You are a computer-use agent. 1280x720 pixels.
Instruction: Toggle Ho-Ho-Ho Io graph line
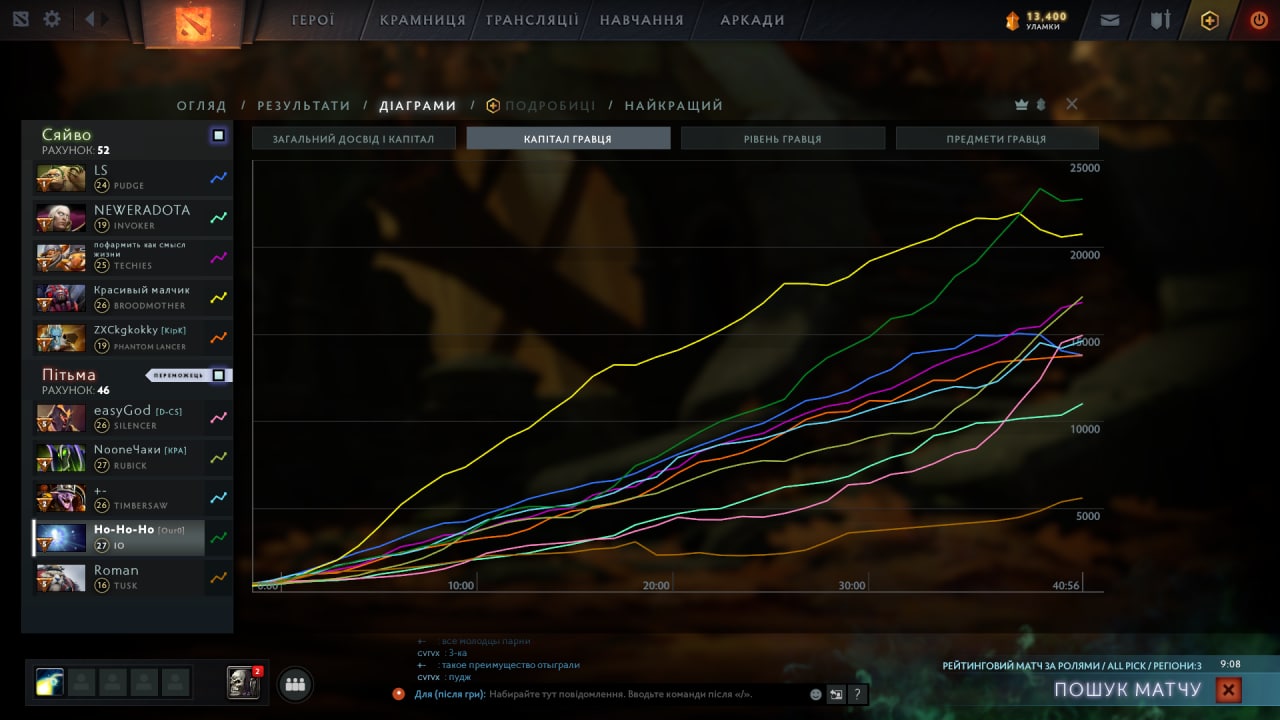click(219, 538)
